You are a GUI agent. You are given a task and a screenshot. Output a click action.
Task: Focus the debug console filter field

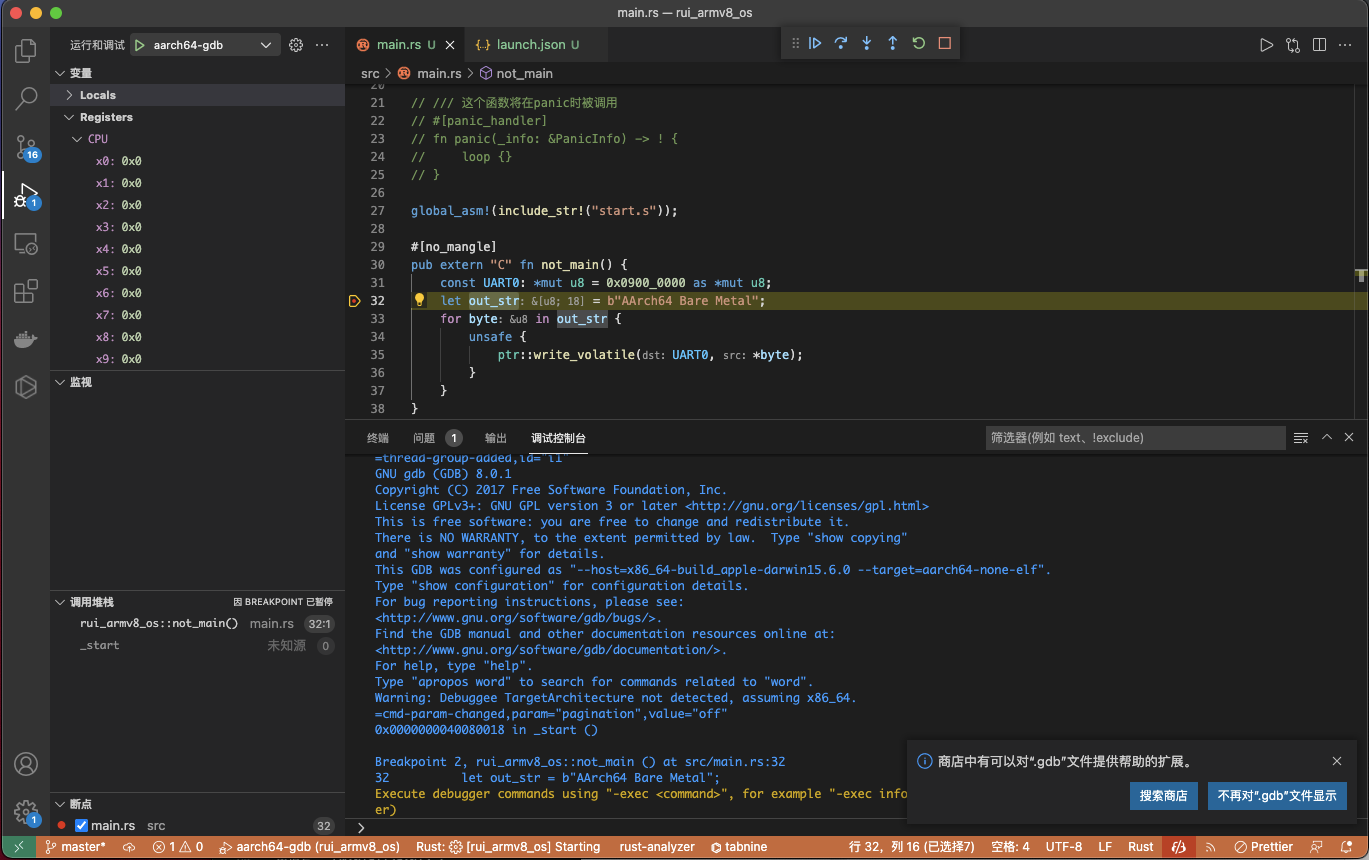(1135, 437)
